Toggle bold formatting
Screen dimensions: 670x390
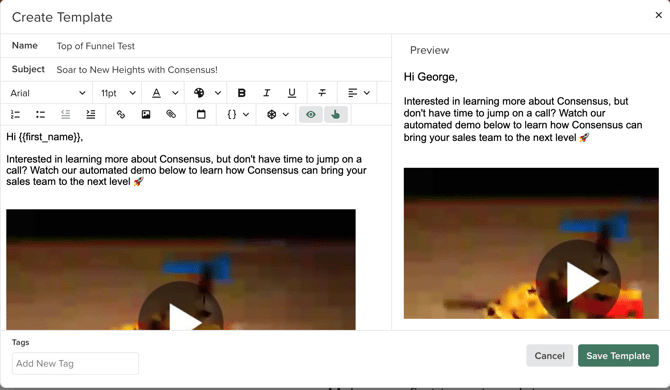241,93
